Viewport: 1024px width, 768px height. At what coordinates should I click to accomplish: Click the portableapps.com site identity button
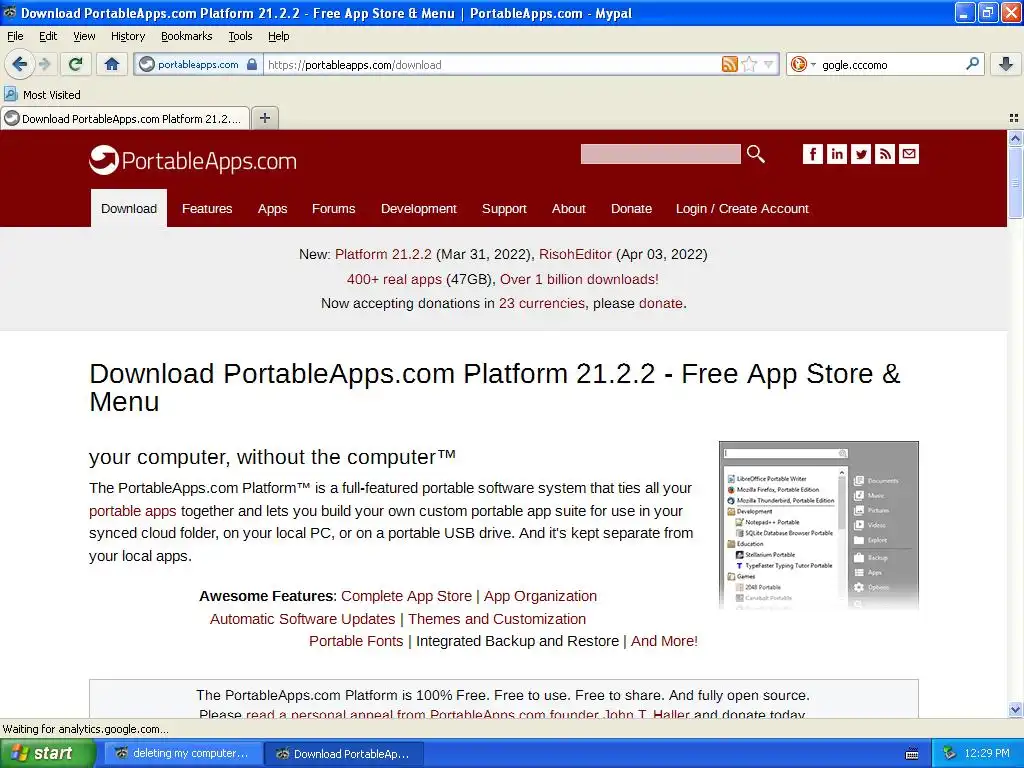(199, 65)
